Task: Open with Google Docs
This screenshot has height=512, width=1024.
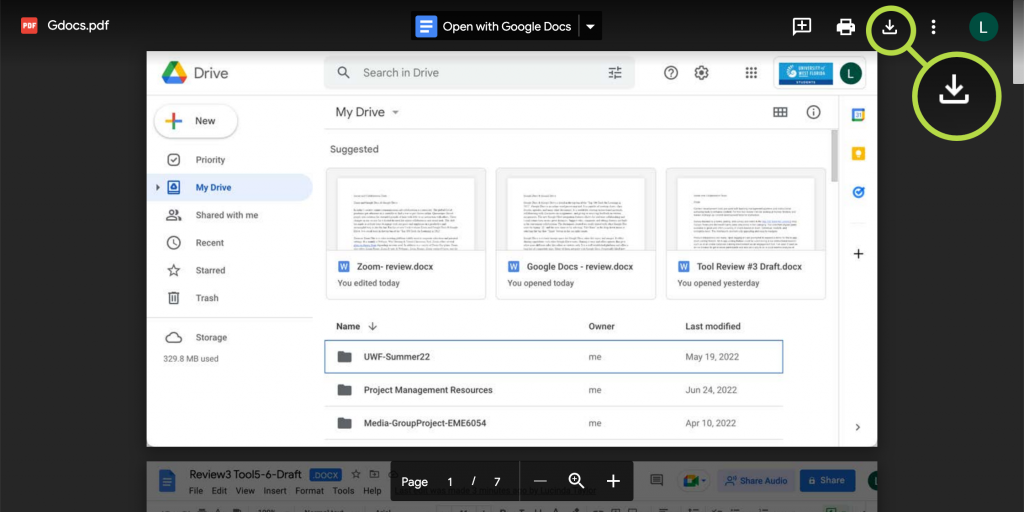Action: pos(495,27)
